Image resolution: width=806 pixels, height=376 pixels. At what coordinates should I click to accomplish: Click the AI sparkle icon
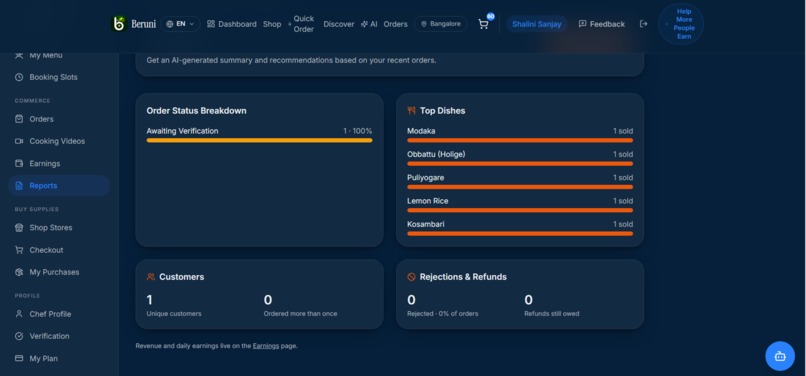[x=364, y=24]
